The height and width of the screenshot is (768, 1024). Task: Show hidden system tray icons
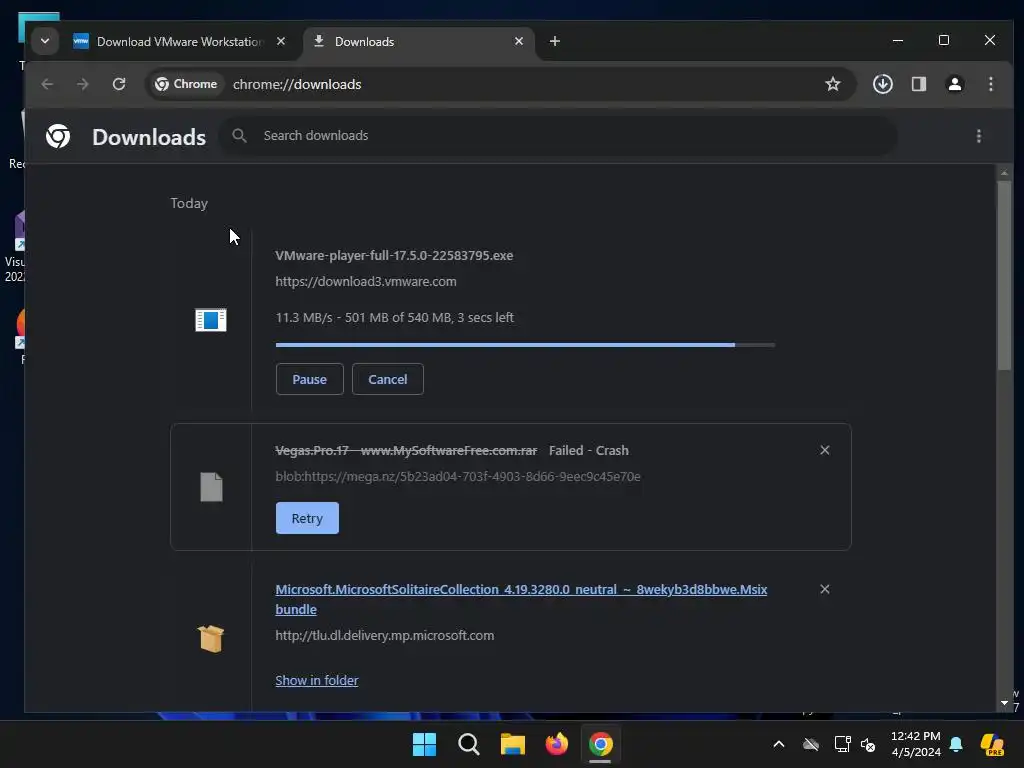point(778,744)
